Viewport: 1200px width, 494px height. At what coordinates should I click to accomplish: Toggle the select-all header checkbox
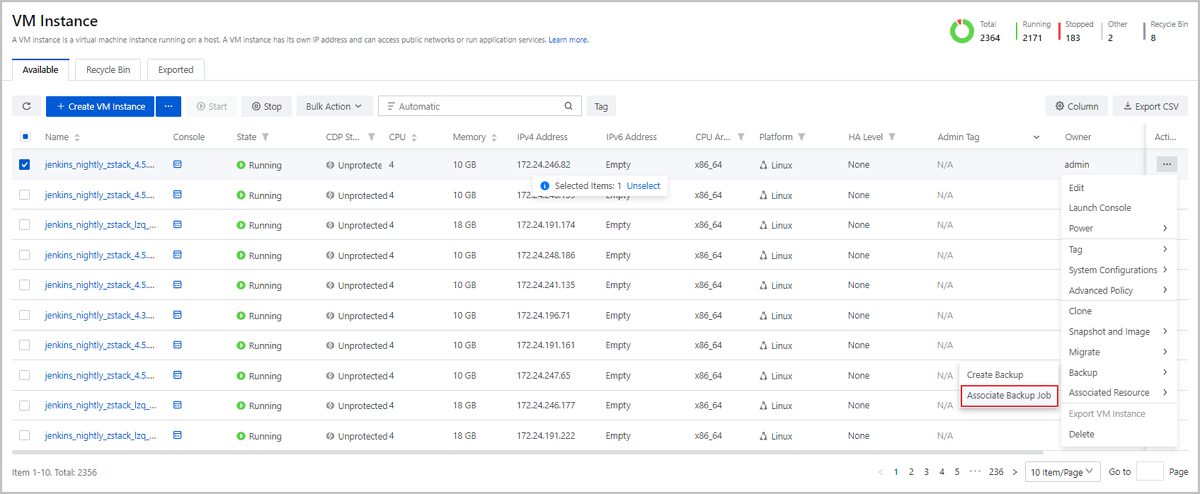[25, 137]
